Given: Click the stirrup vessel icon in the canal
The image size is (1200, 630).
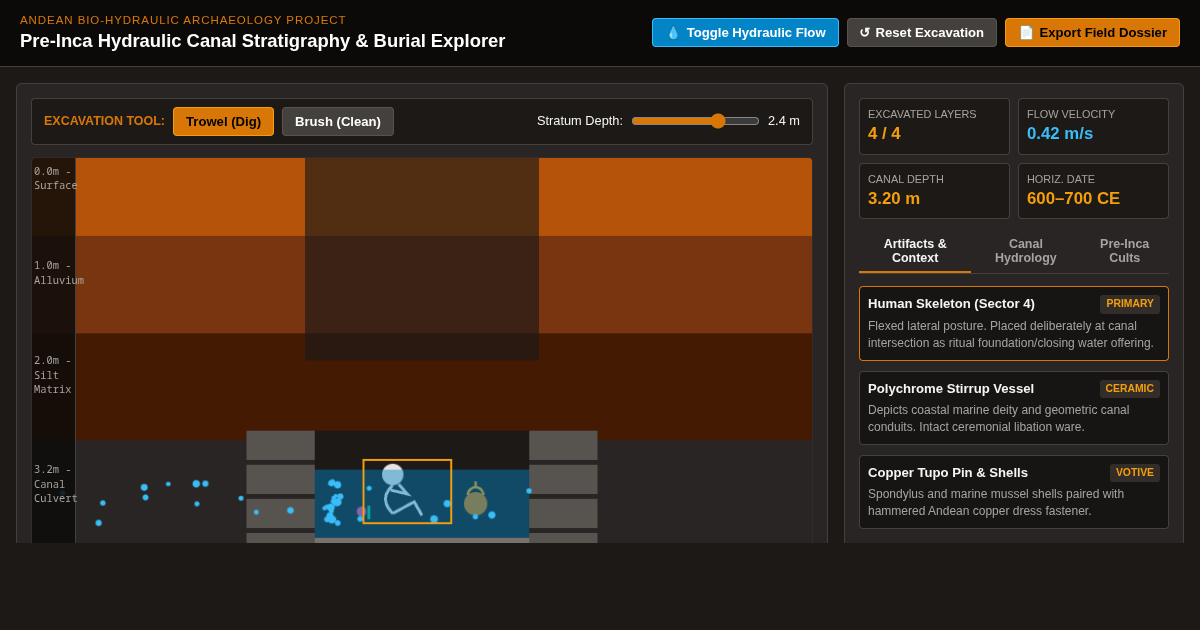Looking at the screenshot, I should coord(475,499).
